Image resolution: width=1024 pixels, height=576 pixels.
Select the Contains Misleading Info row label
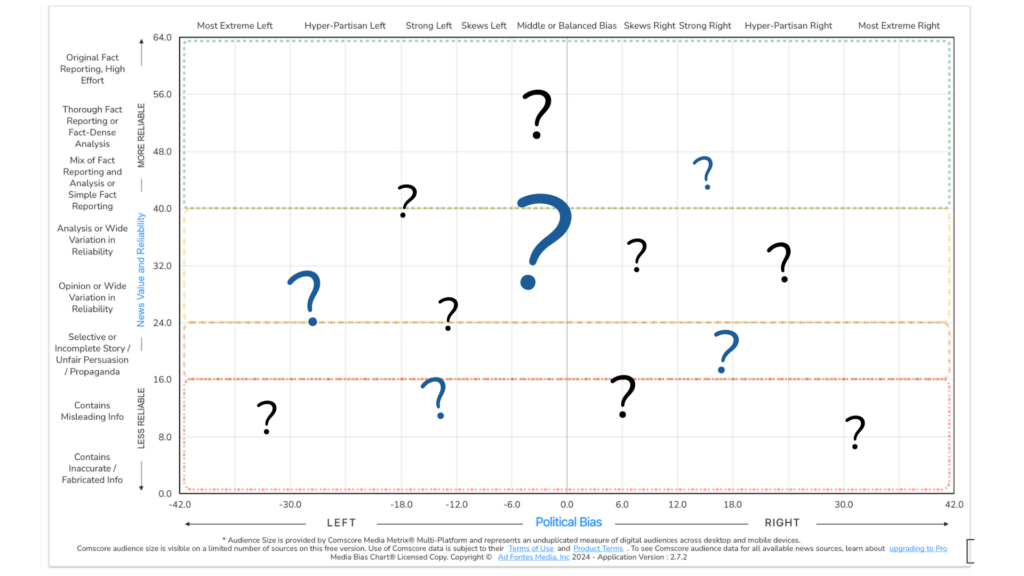click(92, 411)
